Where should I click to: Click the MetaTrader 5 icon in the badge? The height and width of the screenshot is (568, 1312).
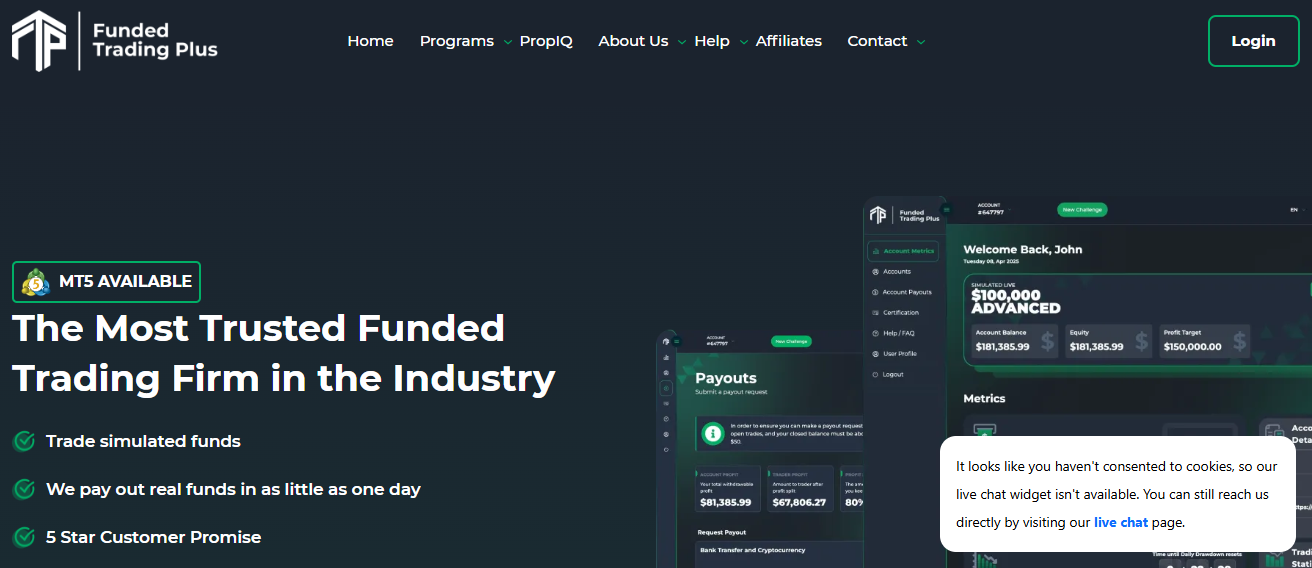[36, 282]
